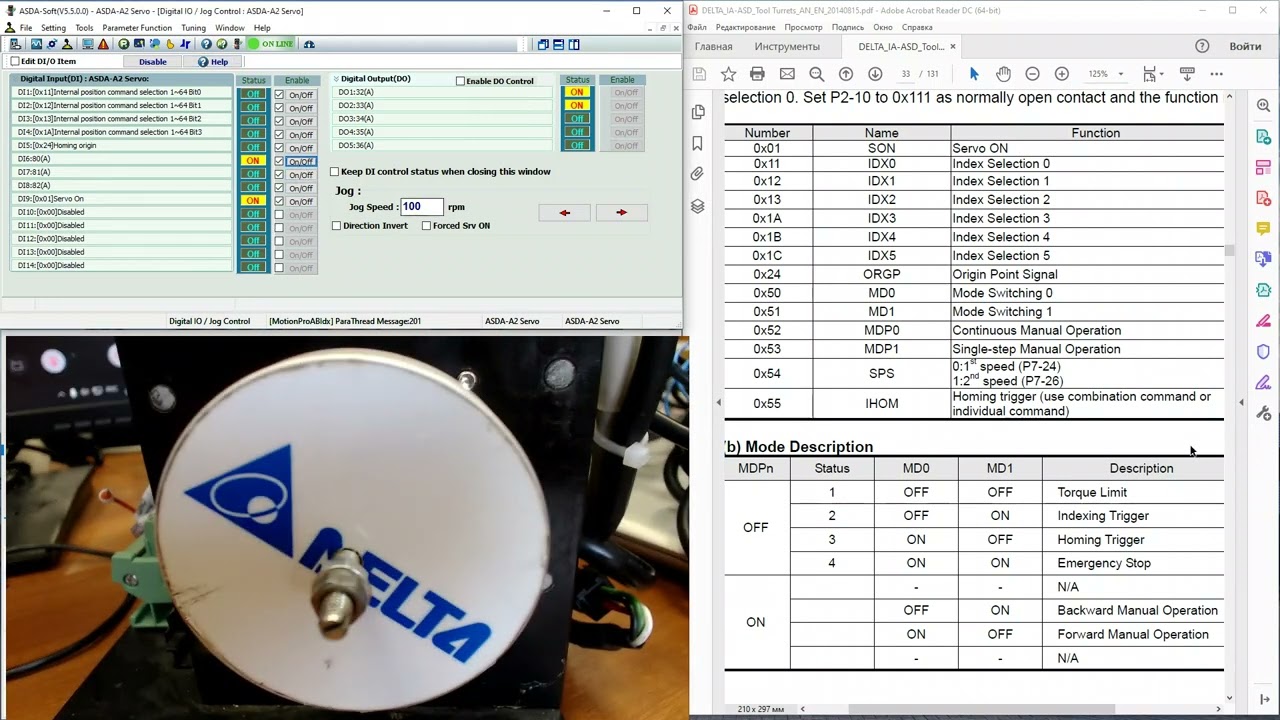The height and width of the screenshot is (720, 1280).
Task: Uncheck the DI1 enable checkbox
Action: (279, 95)
